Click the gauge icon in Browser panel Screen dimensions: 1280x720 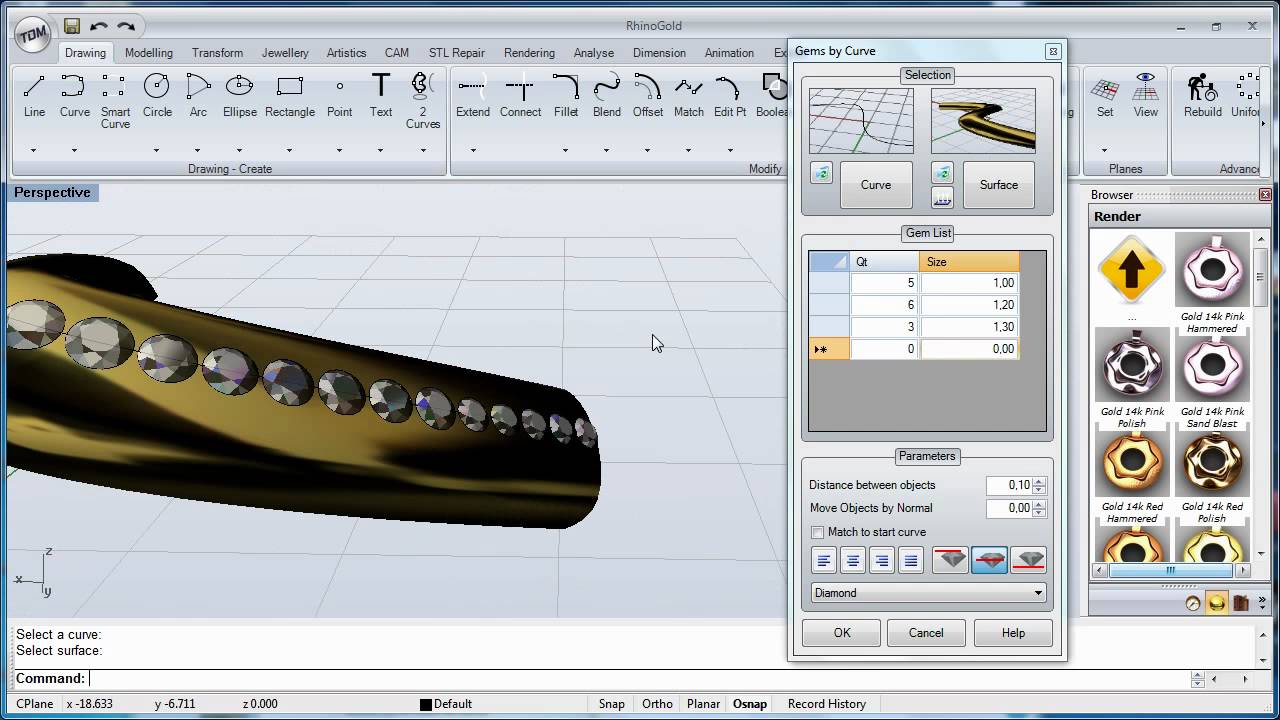tap(1193, 603)
